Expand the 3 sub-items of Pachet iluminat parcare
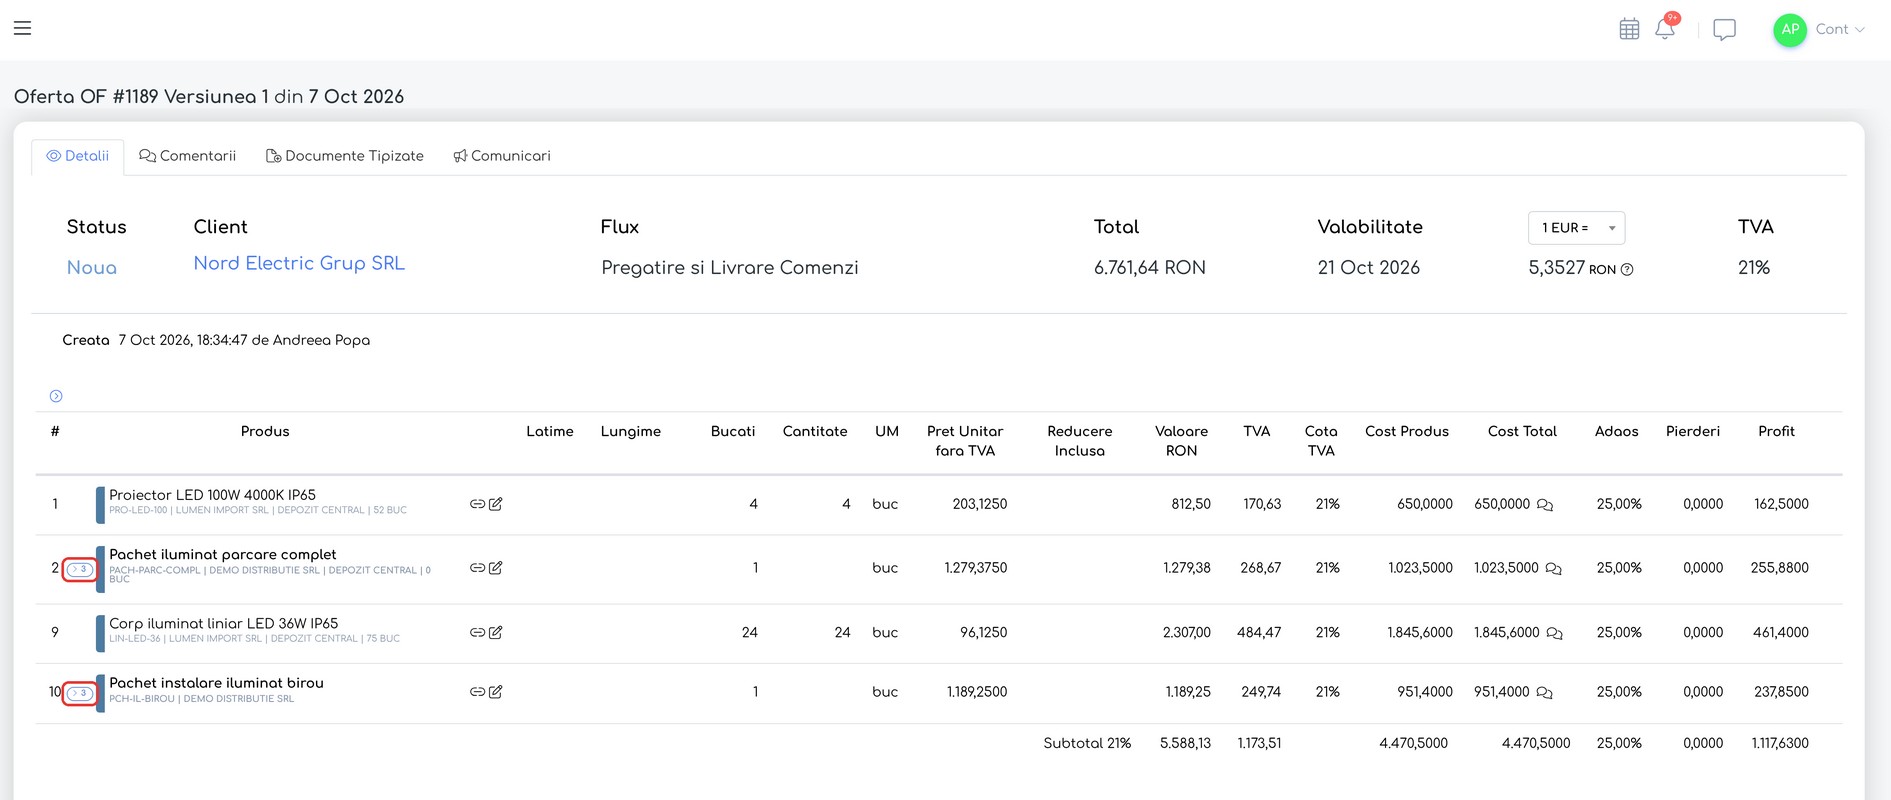The width and height of the screenshot is (1891, 800). (x=80, y=570)
